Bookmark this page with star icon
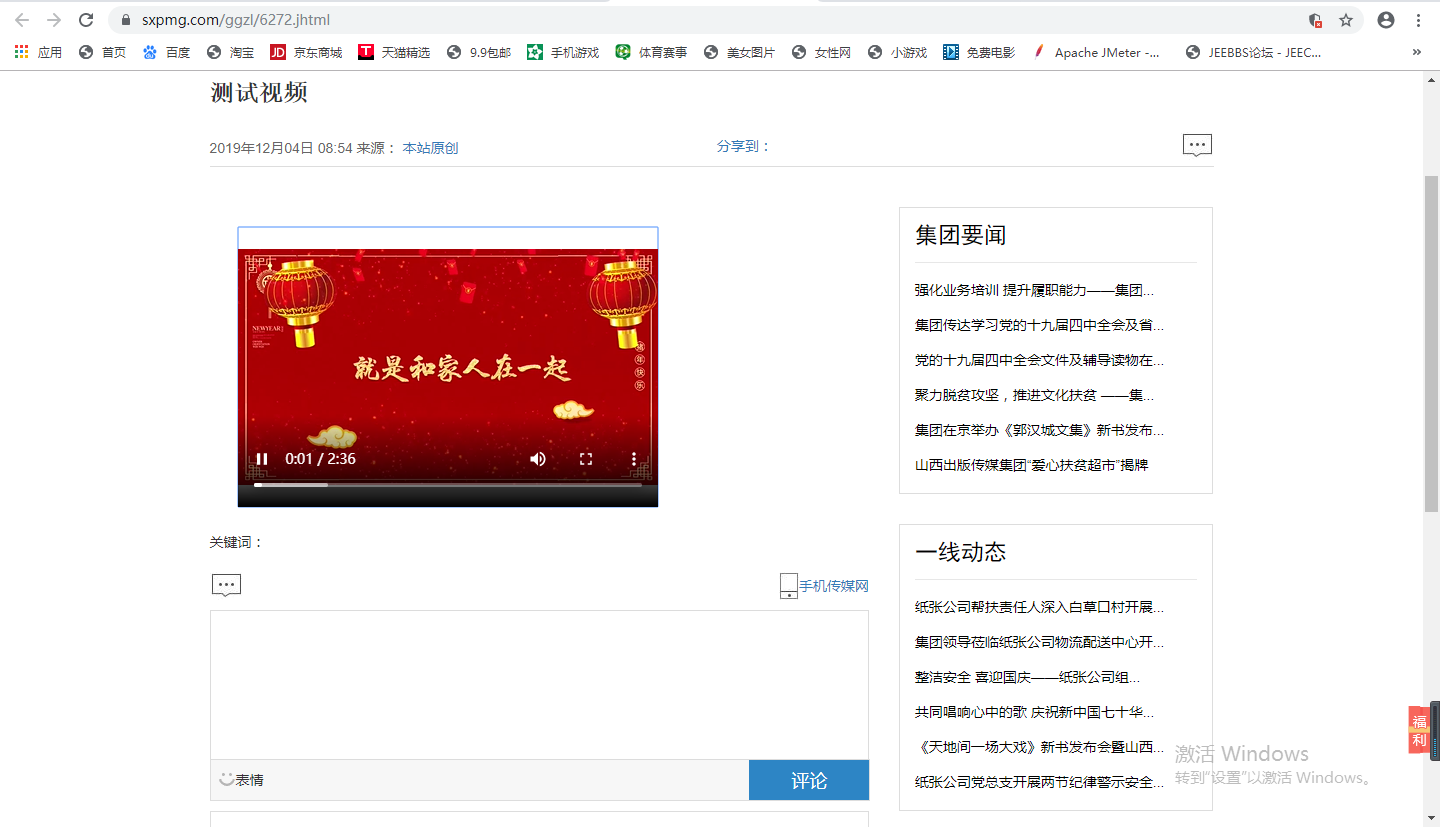The height and width of the screenshot is (827, 1440). (x=1346, y=20)
